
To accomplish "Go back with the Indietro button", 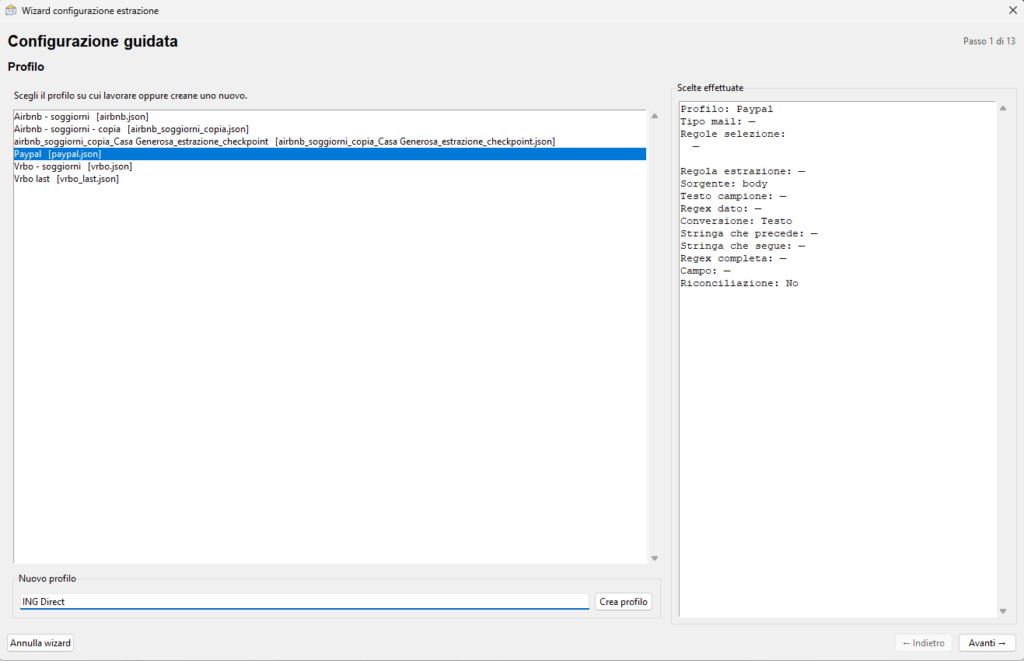I will tap(923, 643).
